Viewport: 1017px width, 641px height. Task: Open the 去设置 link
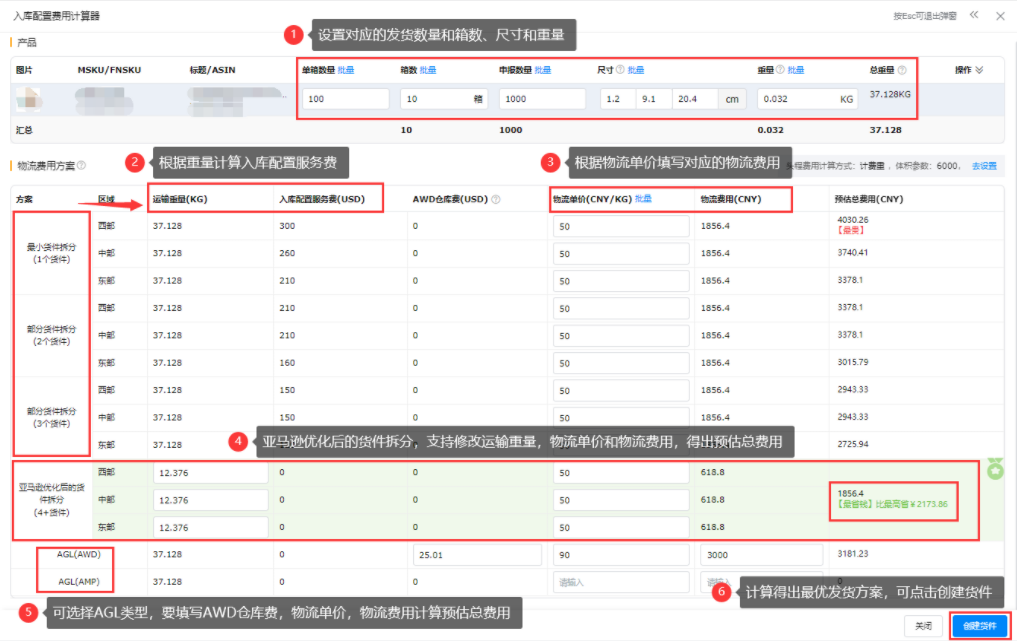click(x=984, y=166)
